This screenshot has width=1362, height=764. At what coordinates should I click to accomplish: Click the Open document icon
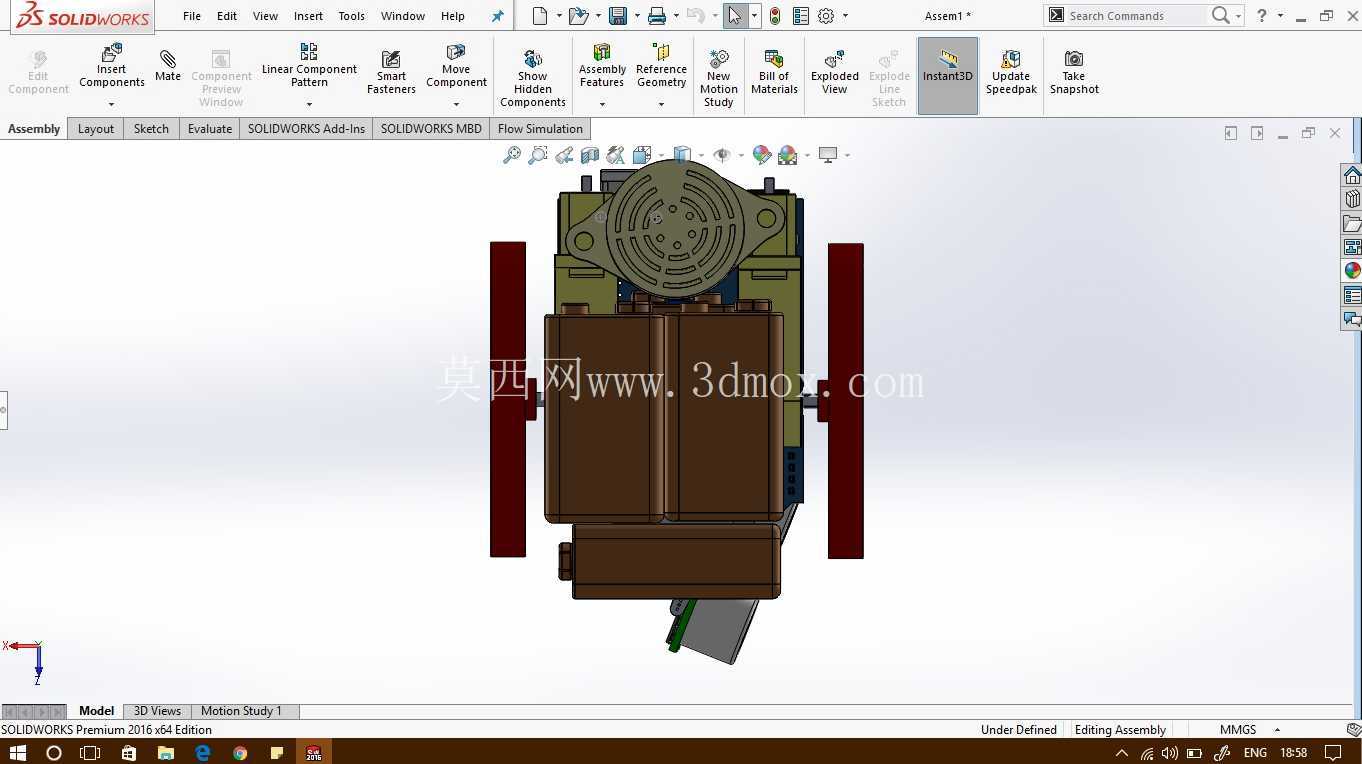coord(578,16)
